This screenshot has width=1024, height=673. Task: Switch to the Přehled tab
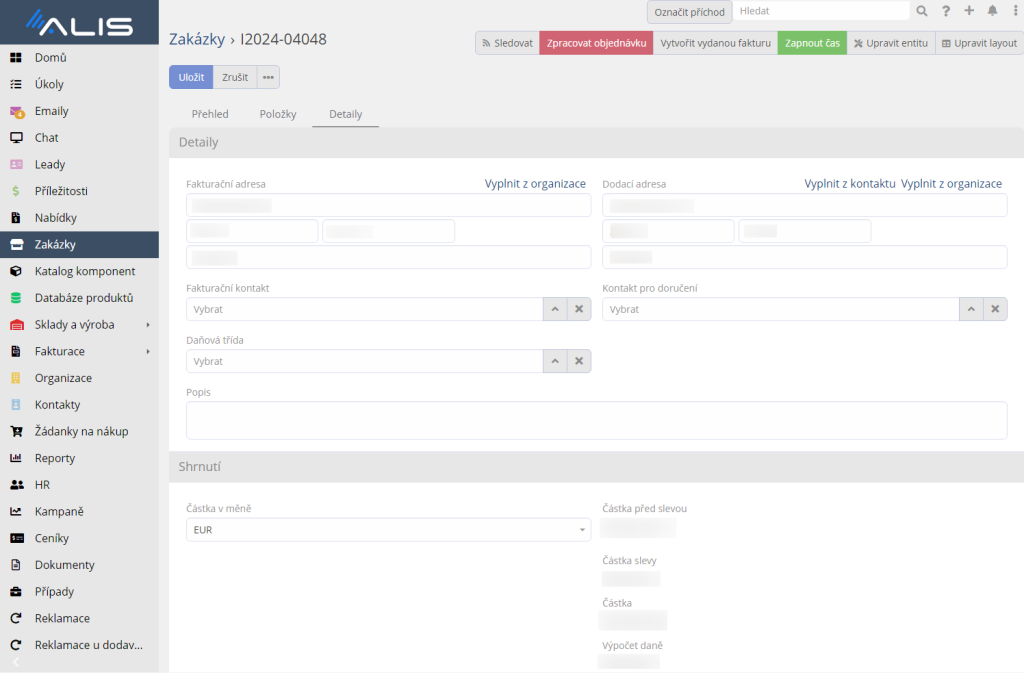pos(210,114)
